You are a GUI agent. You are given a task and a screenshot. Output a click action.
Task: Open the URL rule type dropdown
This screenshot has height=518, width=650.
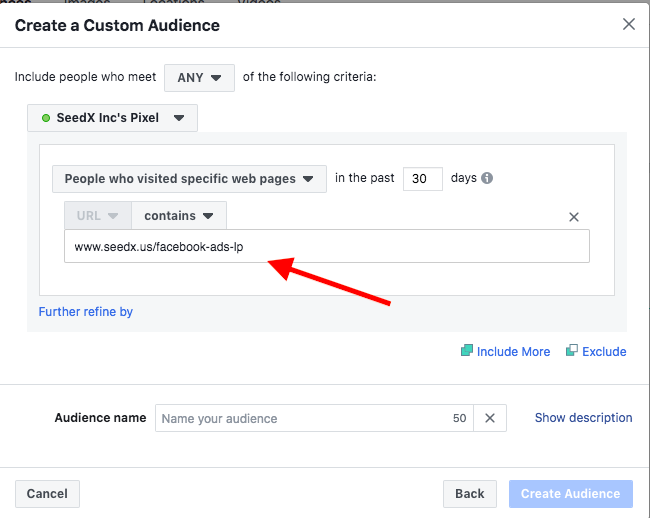[98, 215]
